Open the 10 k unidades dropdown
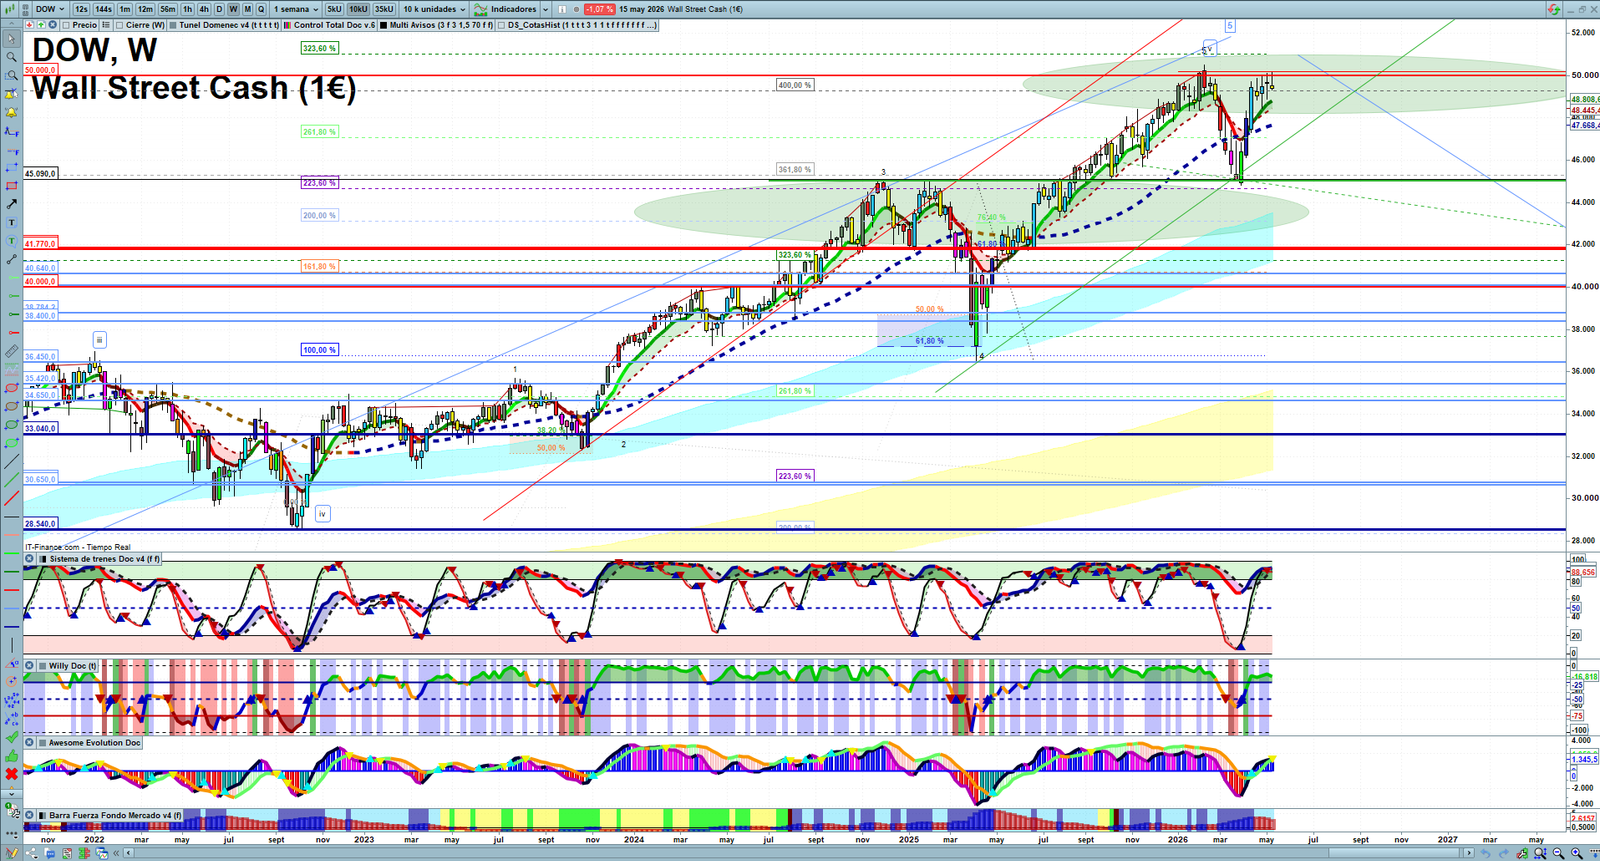1600x861 pixels. tap(434, 9)
